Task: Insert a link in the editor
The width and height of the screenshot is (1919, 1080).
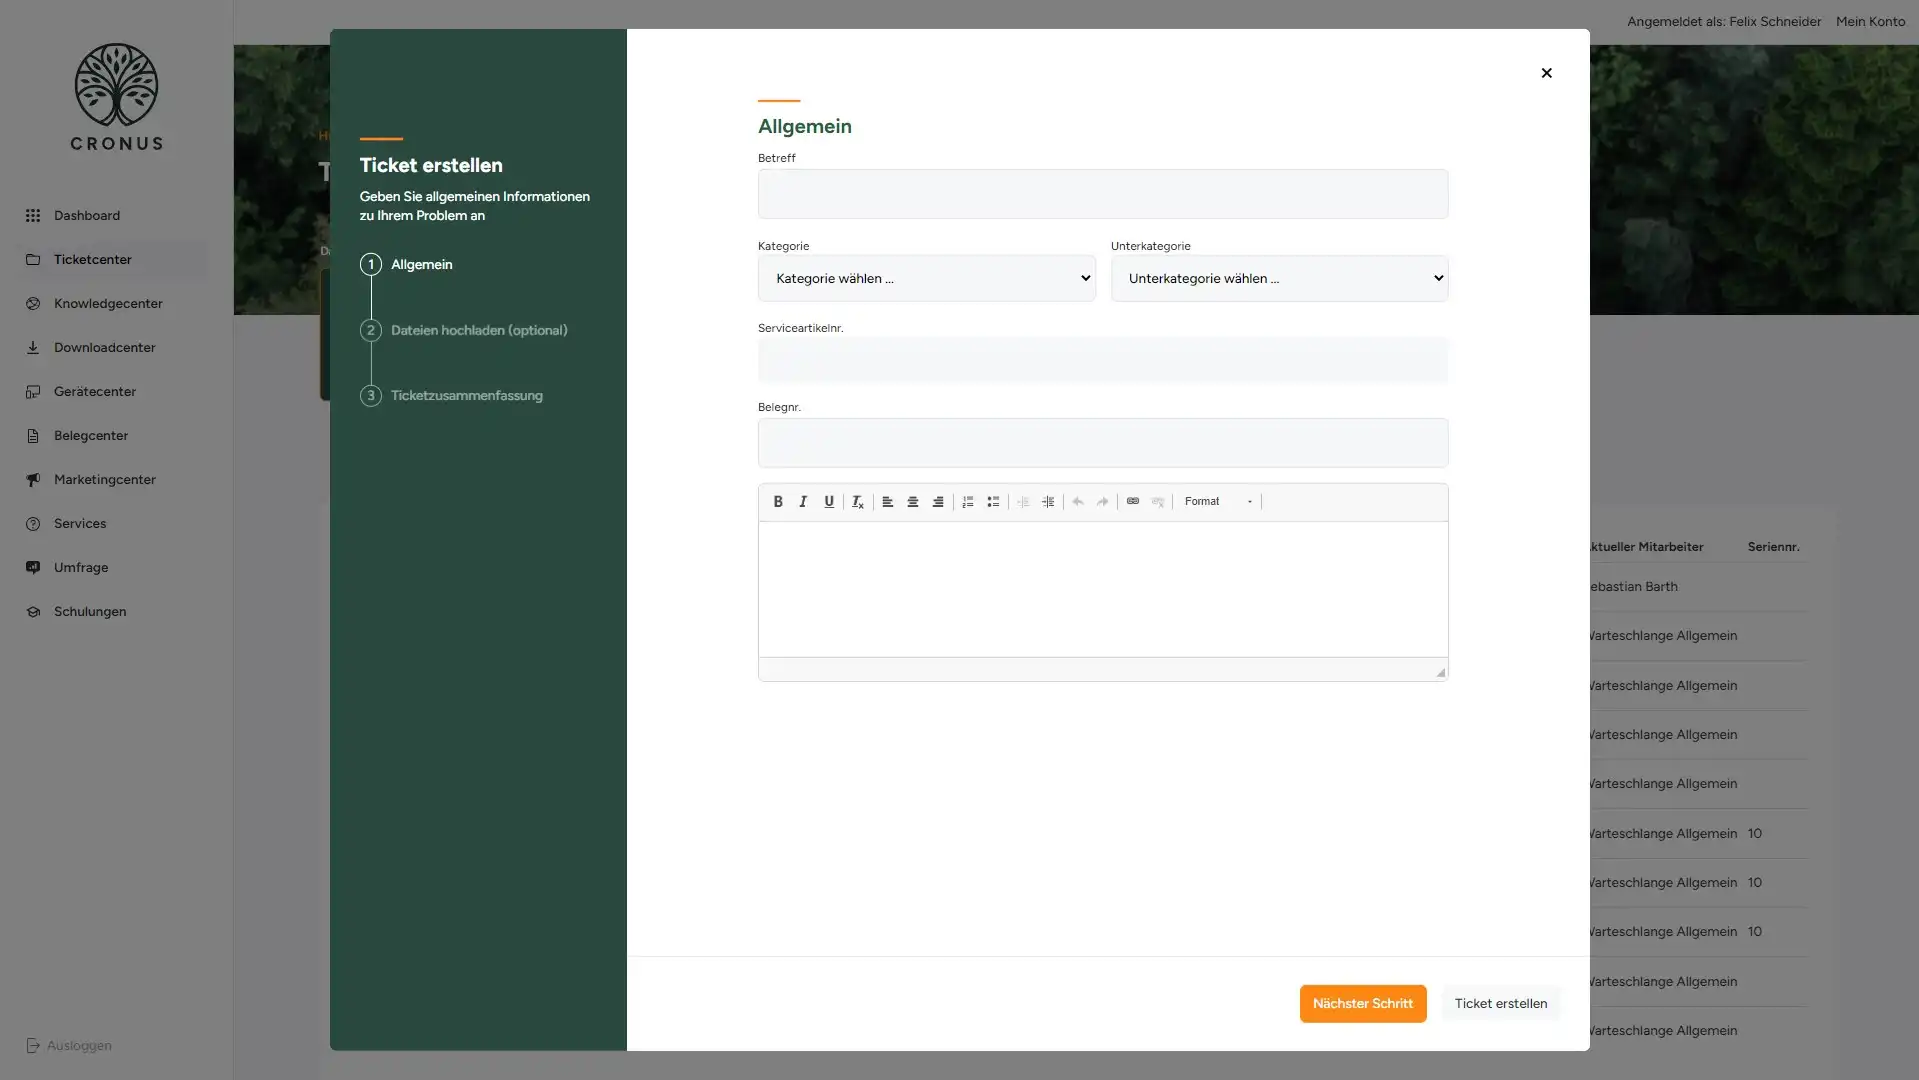Action: point(1132,502)
